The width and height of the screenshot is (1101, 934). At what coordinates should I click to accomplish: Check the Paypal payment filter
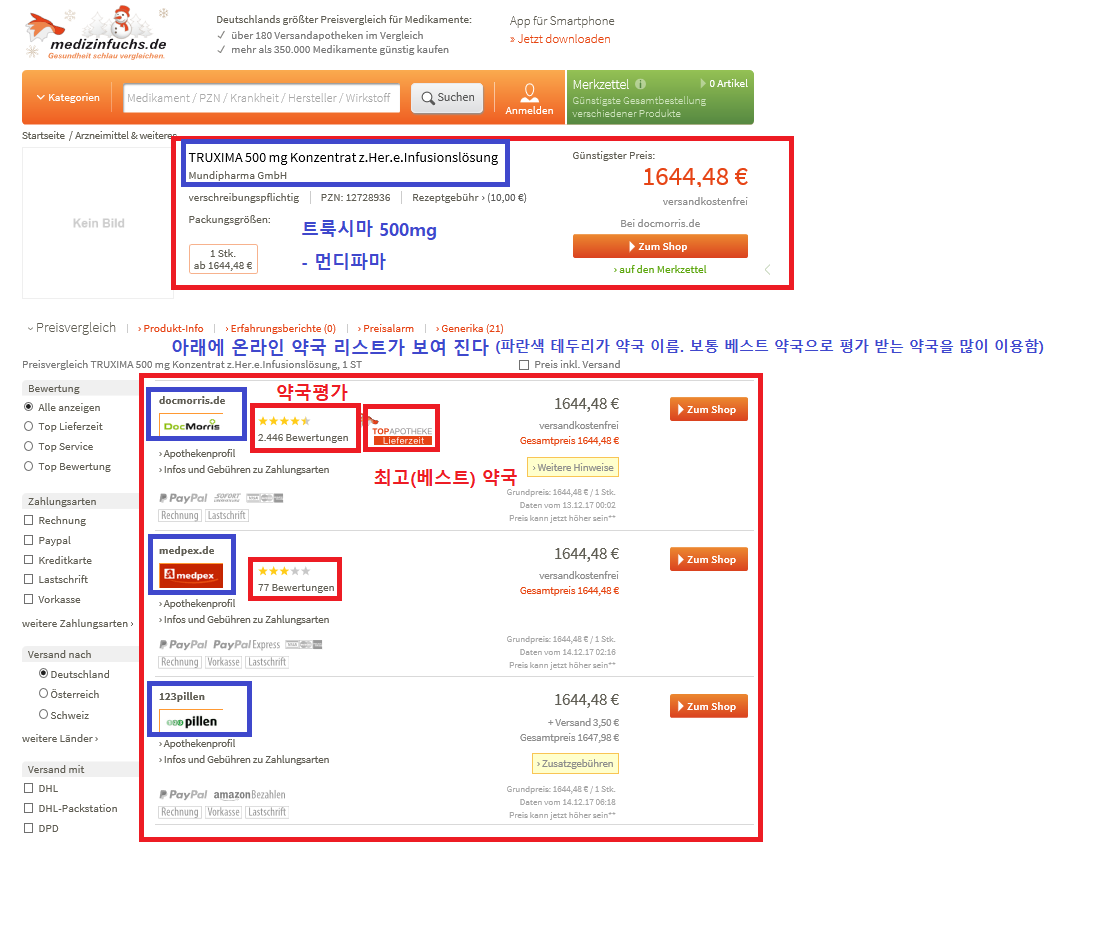[29, 540]
